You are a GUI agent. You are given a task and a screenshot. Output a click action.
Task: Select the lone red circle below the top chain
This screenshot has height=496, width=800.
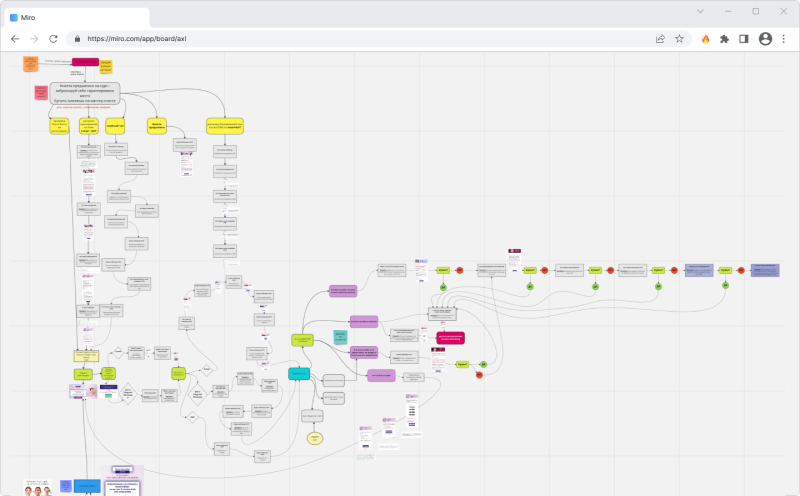pos(479,375)
